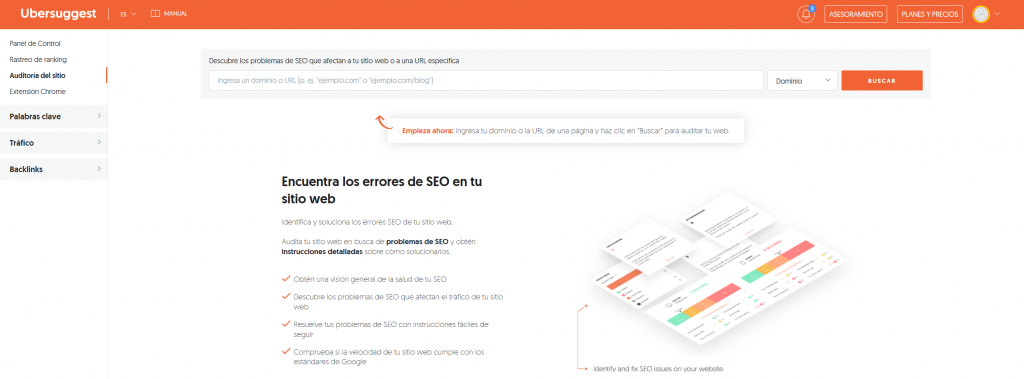Click text "Descubre los problemas de SEO que afectan el tráfico"
The width and height of the screenshot is (1024, 379).
coord(398,301)
